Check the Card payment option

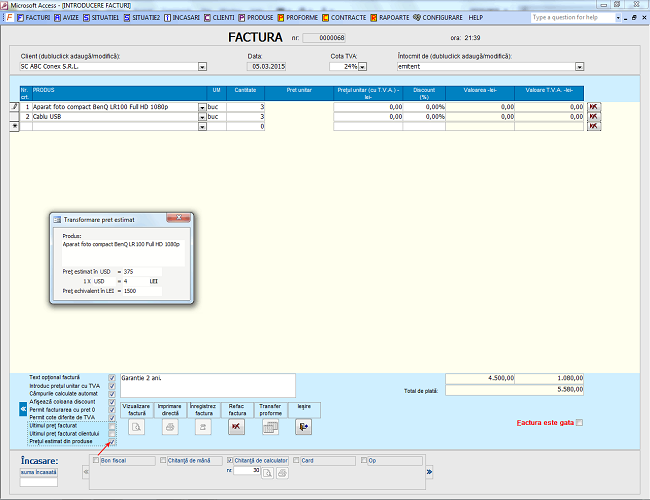click(x=296, y=460)
